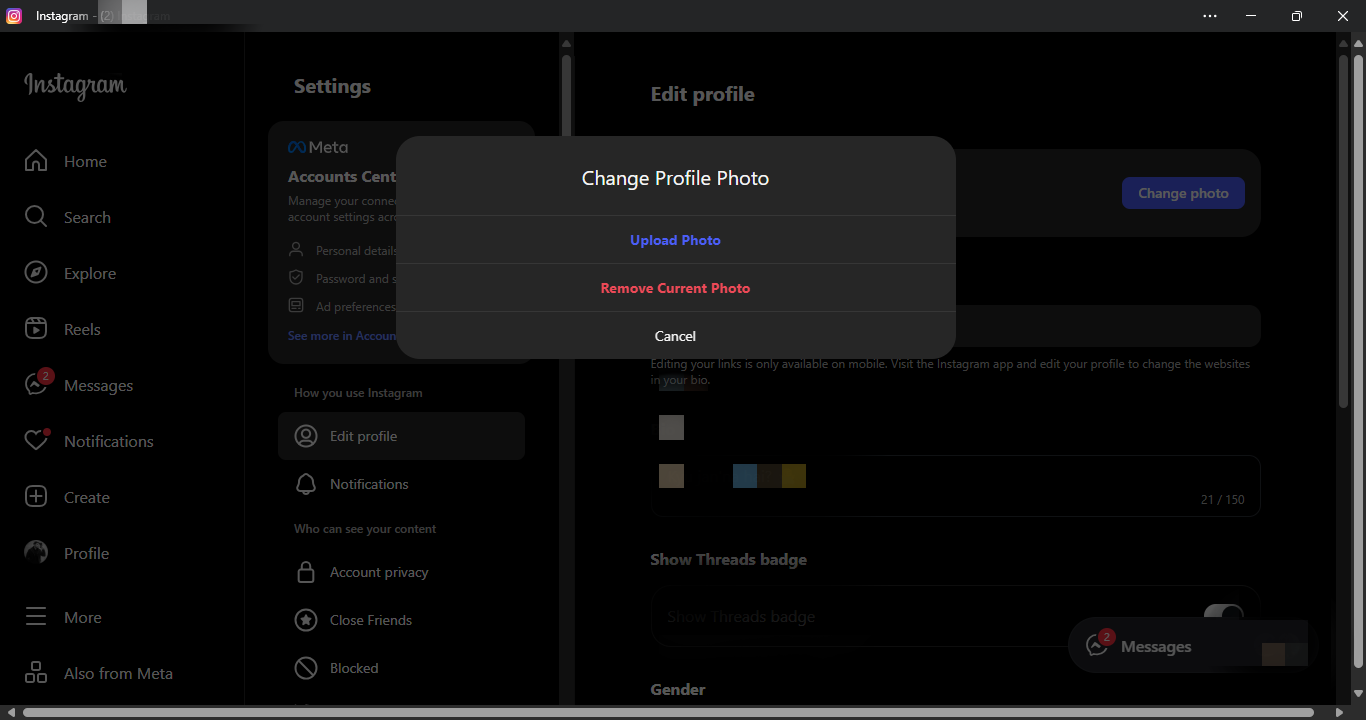This screenshot has width=1366, height=720.
Task: Click Upload Photo in the dialog
Action: 675,240
